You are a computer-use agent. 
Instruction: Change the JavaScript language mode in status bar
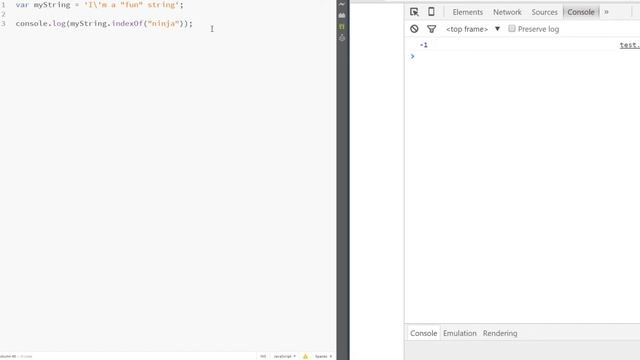284,356
